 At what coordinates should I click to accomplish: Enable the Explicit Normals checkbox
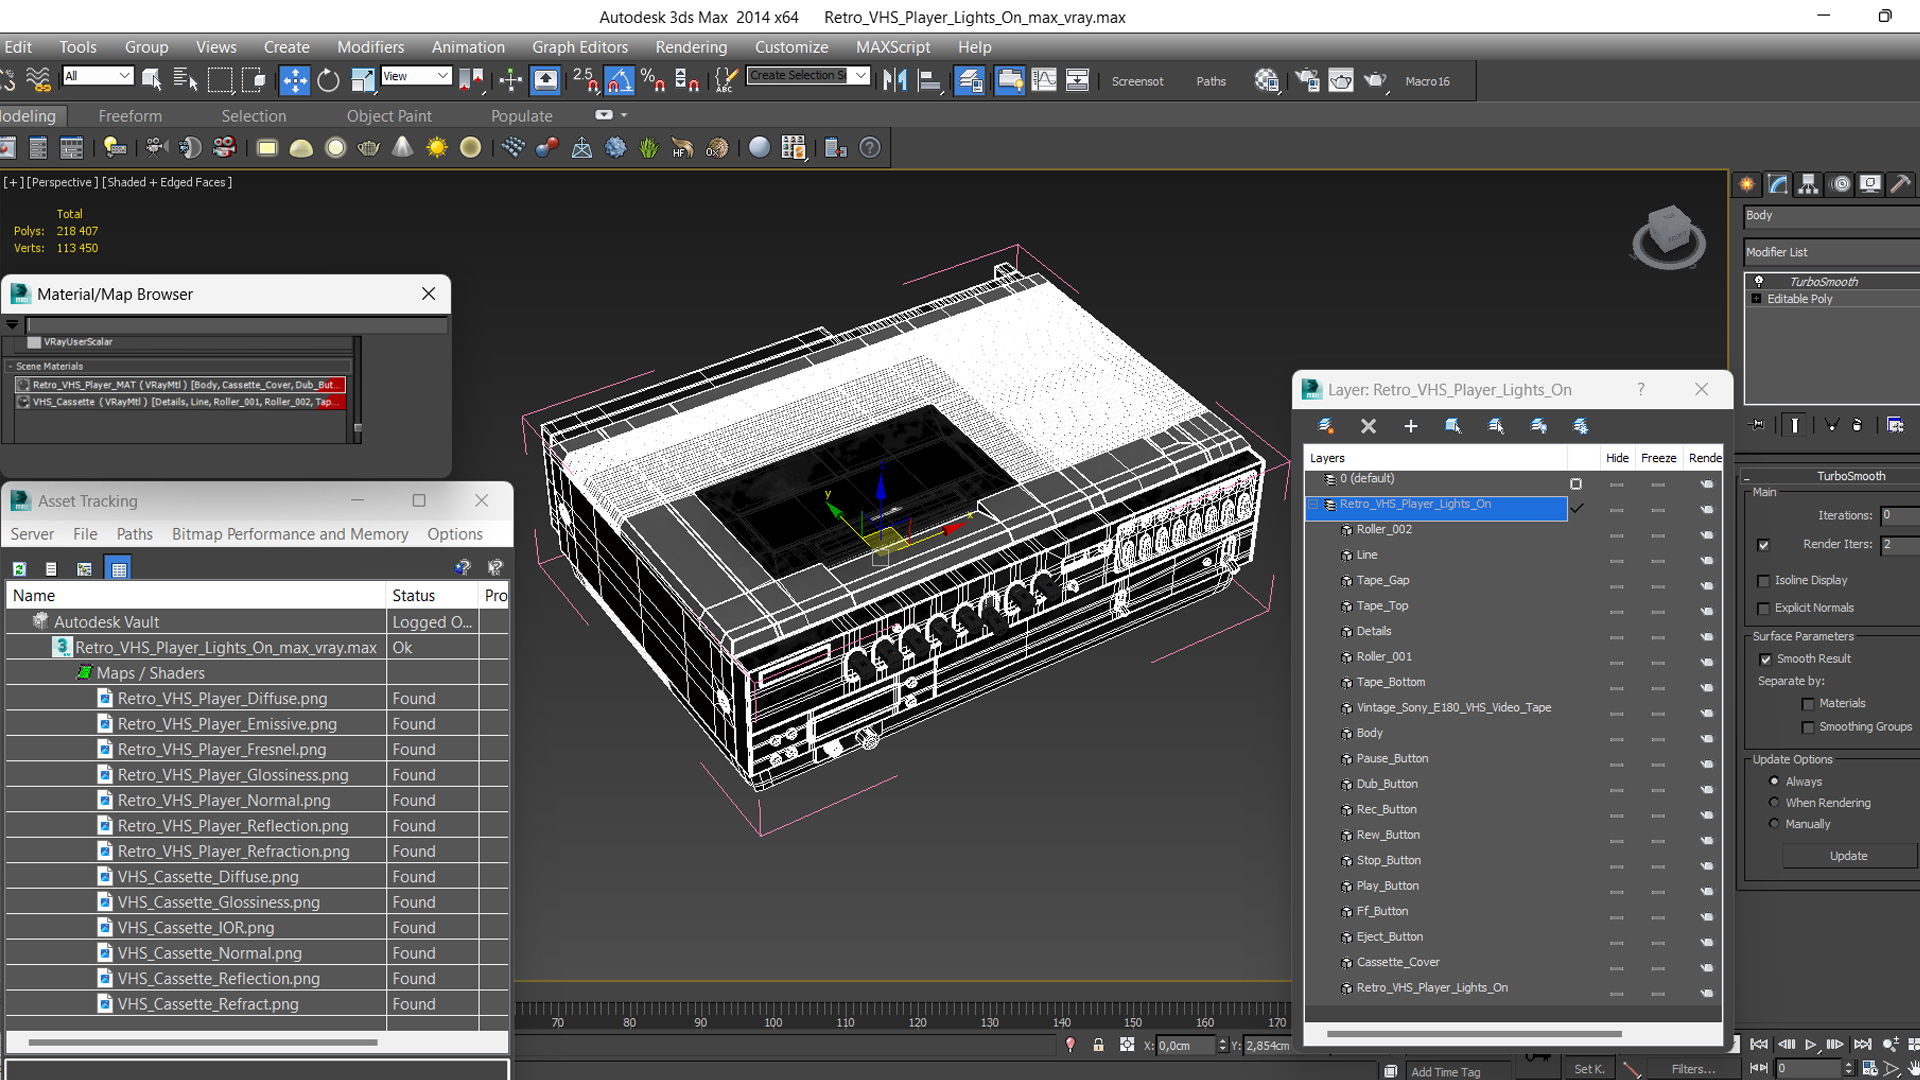click(1763, 608)
